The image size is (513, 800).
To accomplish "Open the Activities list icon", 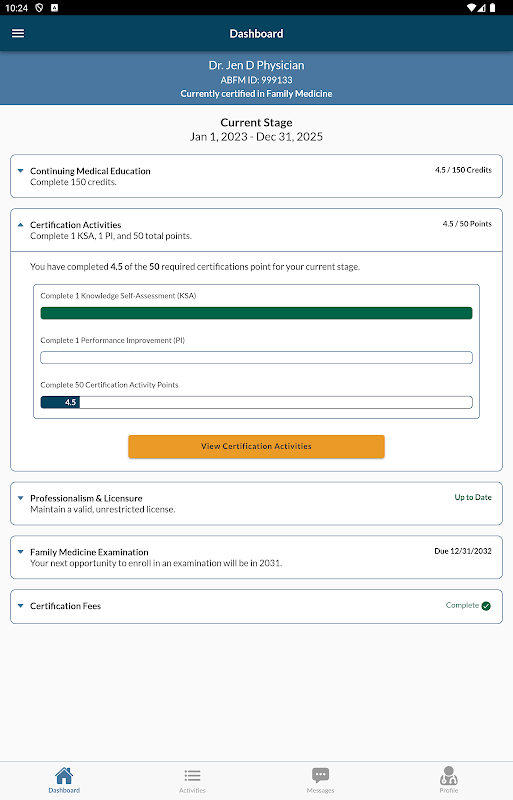I will (x=192, y=776).
